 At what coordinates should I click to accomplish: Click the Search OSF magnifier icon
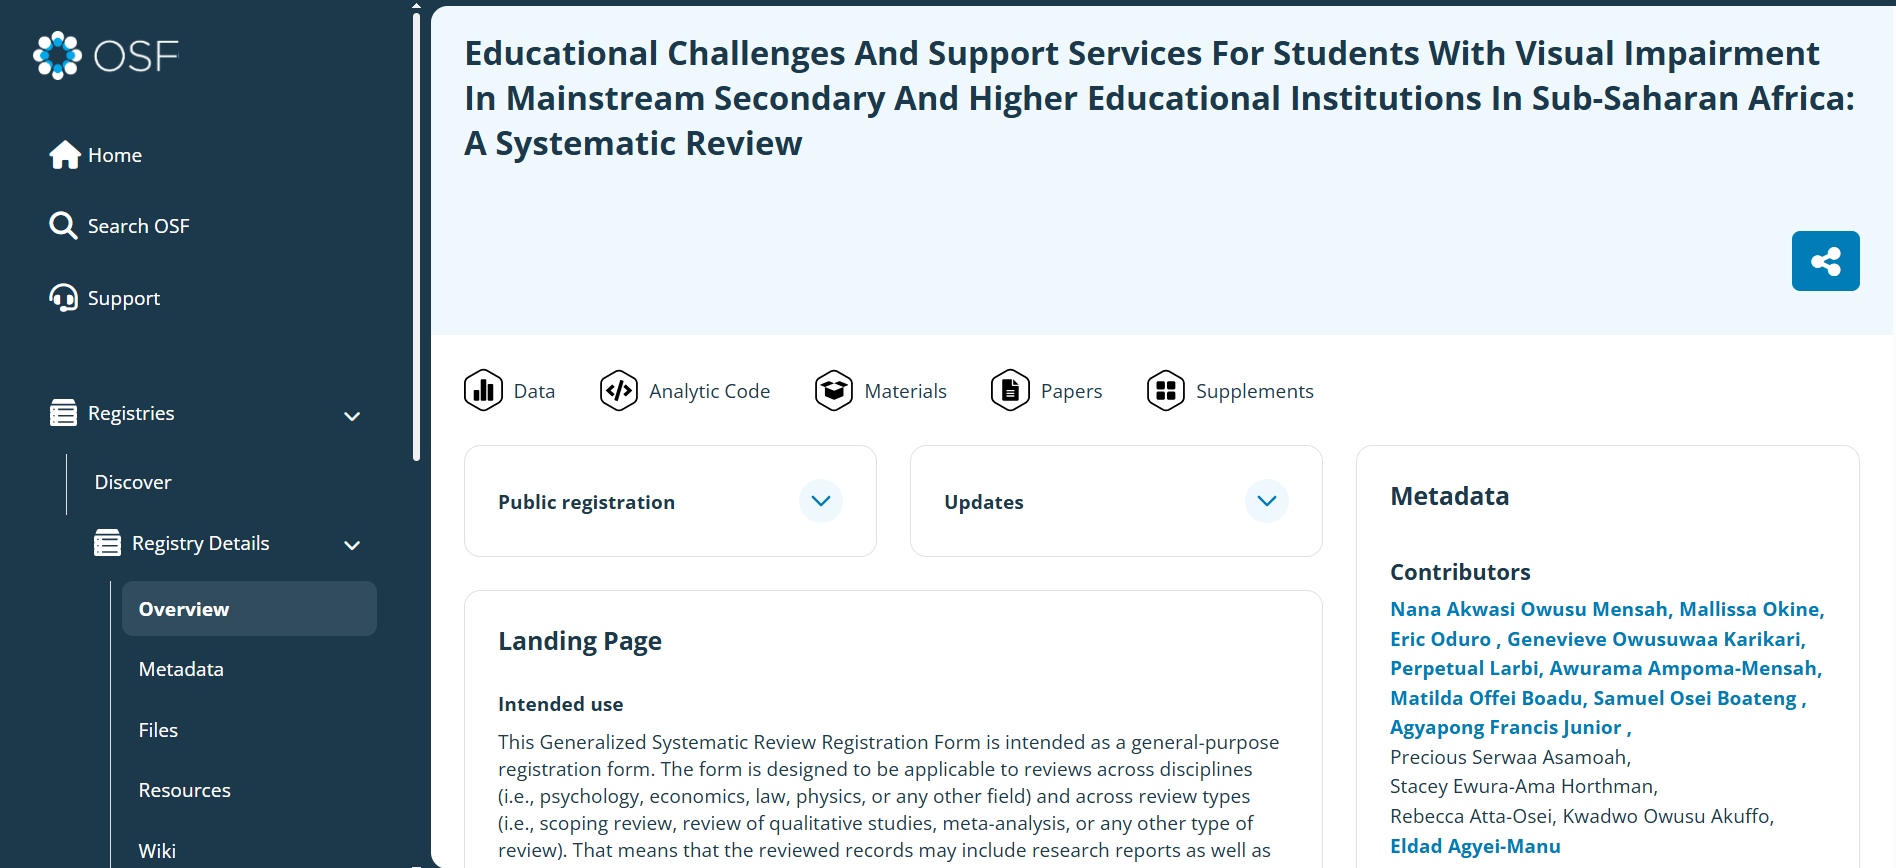point(63,226)
